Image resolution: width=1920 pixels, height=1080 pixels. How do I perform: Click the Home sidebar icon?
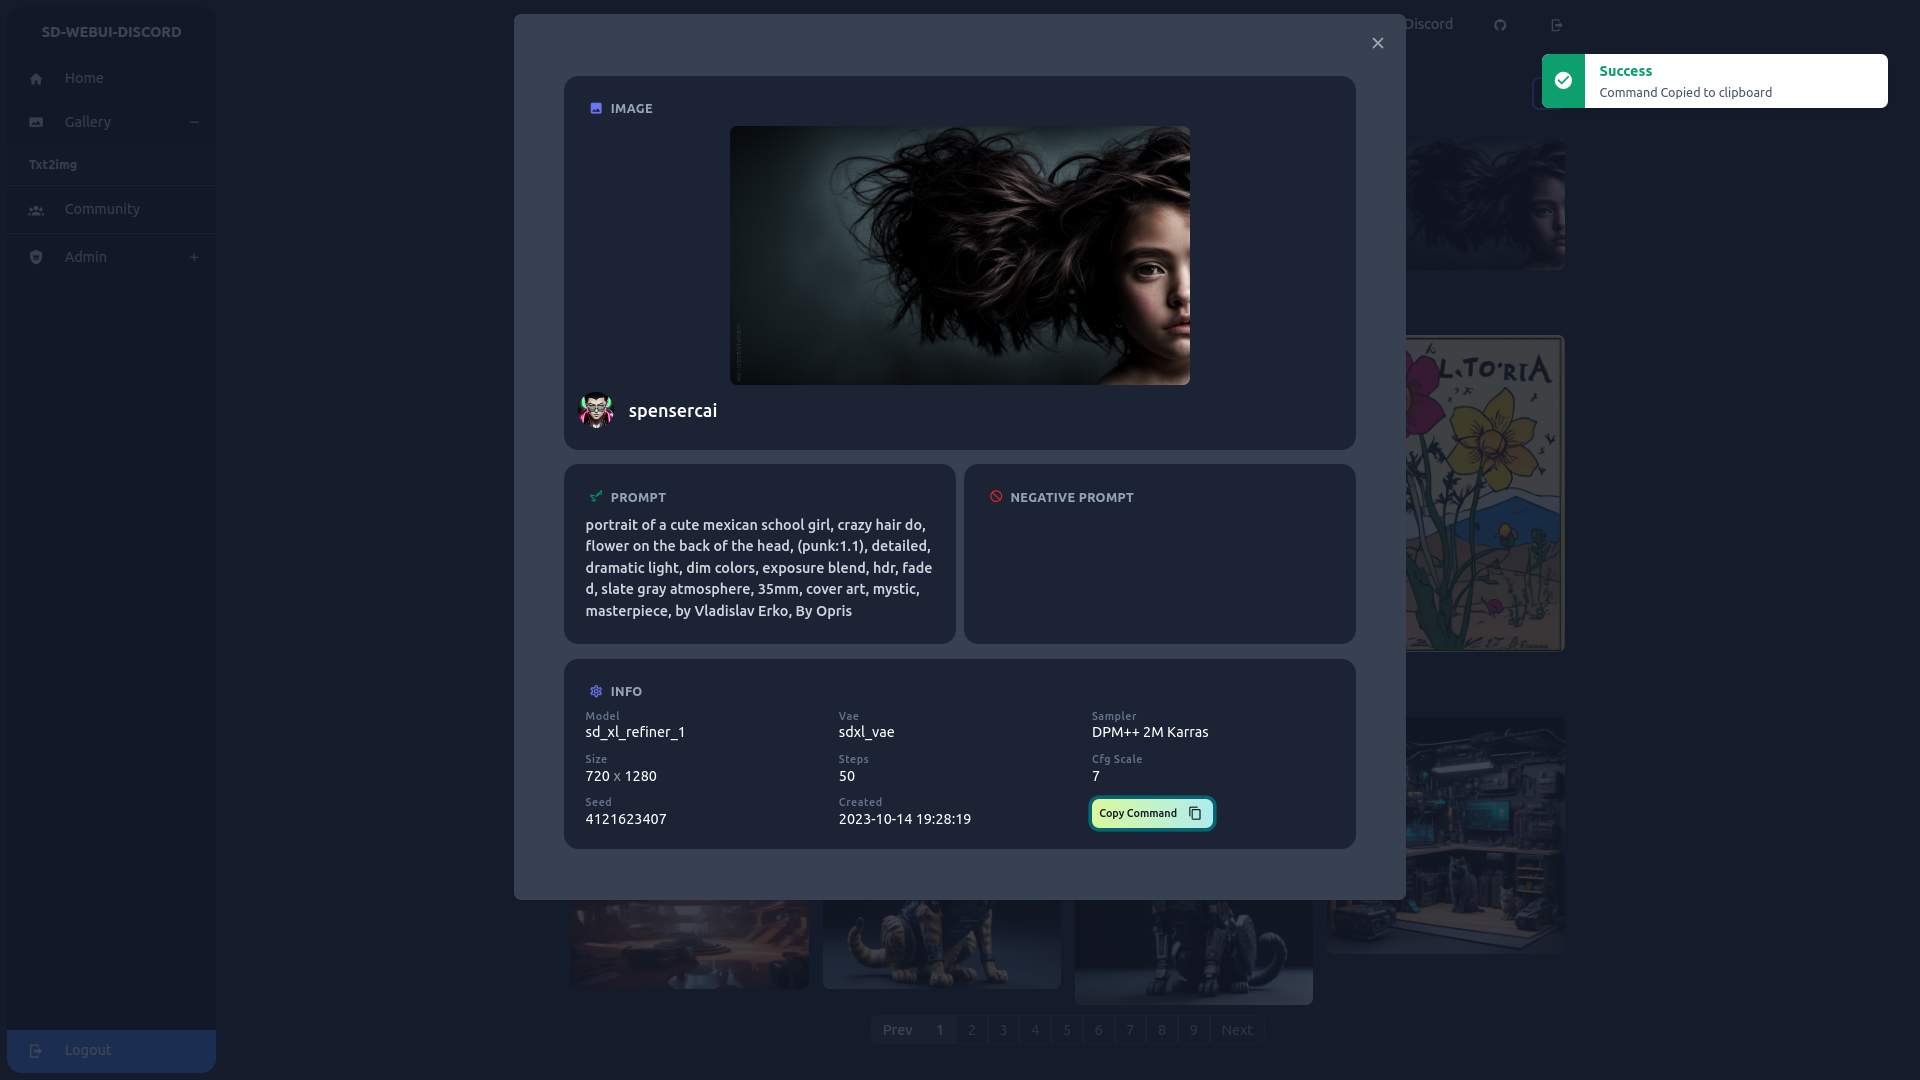point(36,79)
